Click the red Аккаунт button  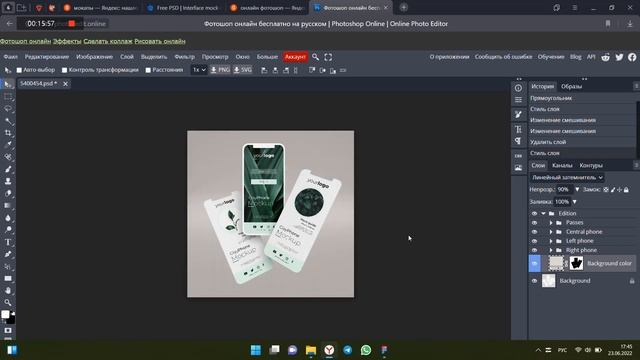coord(295,57)
